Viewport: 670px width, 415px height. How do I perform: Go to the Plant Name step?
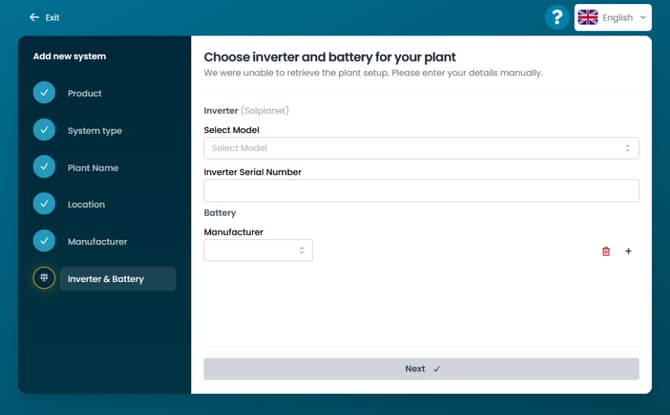click(x=93, y=168)
